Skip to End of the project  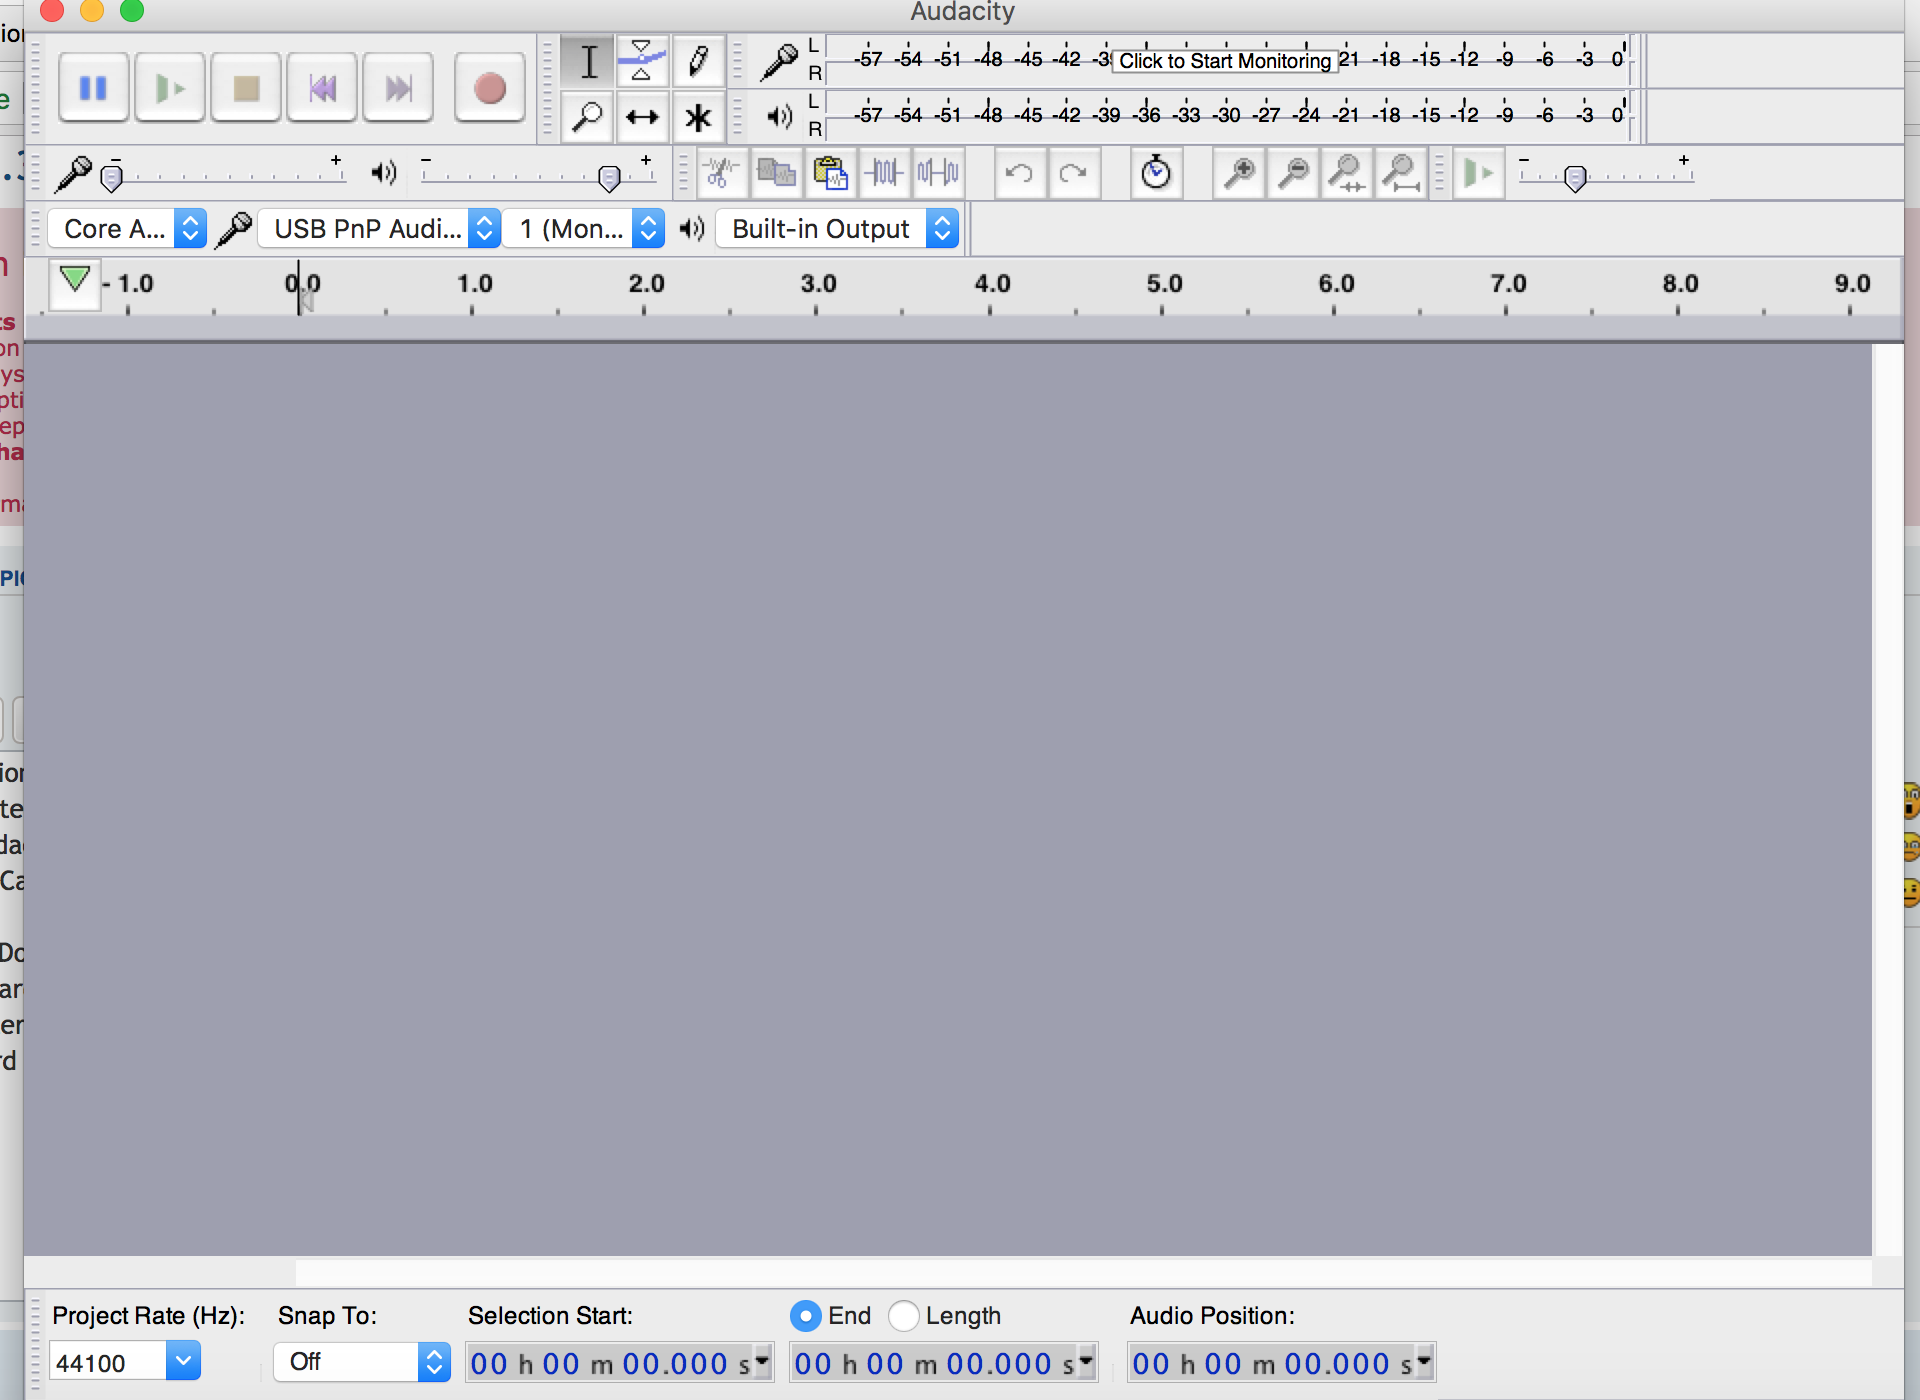click(398, 88)
